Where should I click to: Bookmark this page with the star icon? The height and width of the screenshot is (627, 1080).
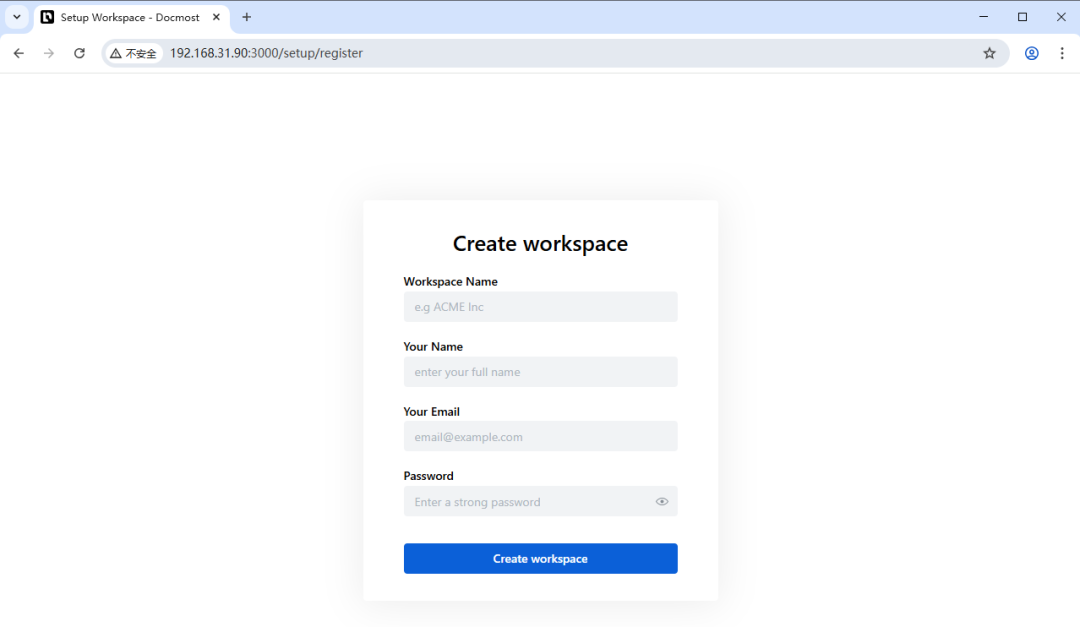[989, 53]
